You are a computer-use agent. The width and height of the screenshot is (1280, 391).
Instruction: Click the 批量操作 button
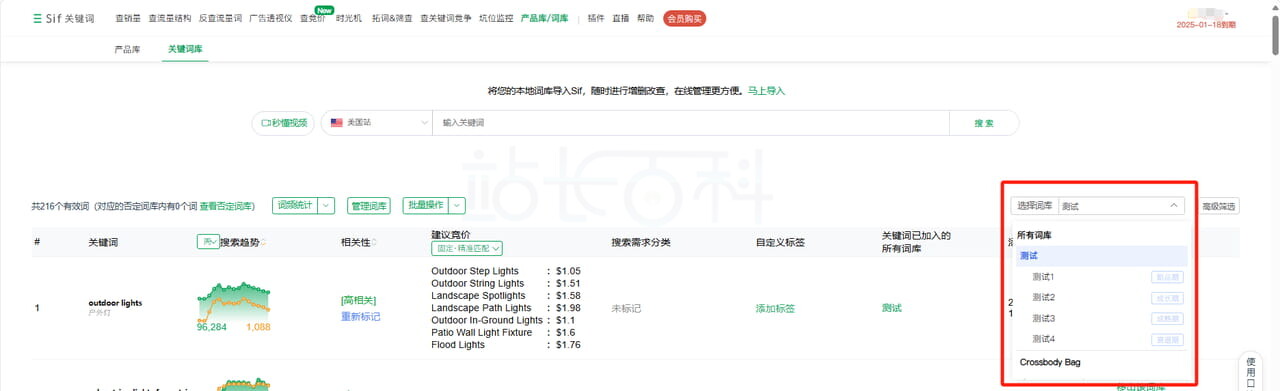click(426, 205)
